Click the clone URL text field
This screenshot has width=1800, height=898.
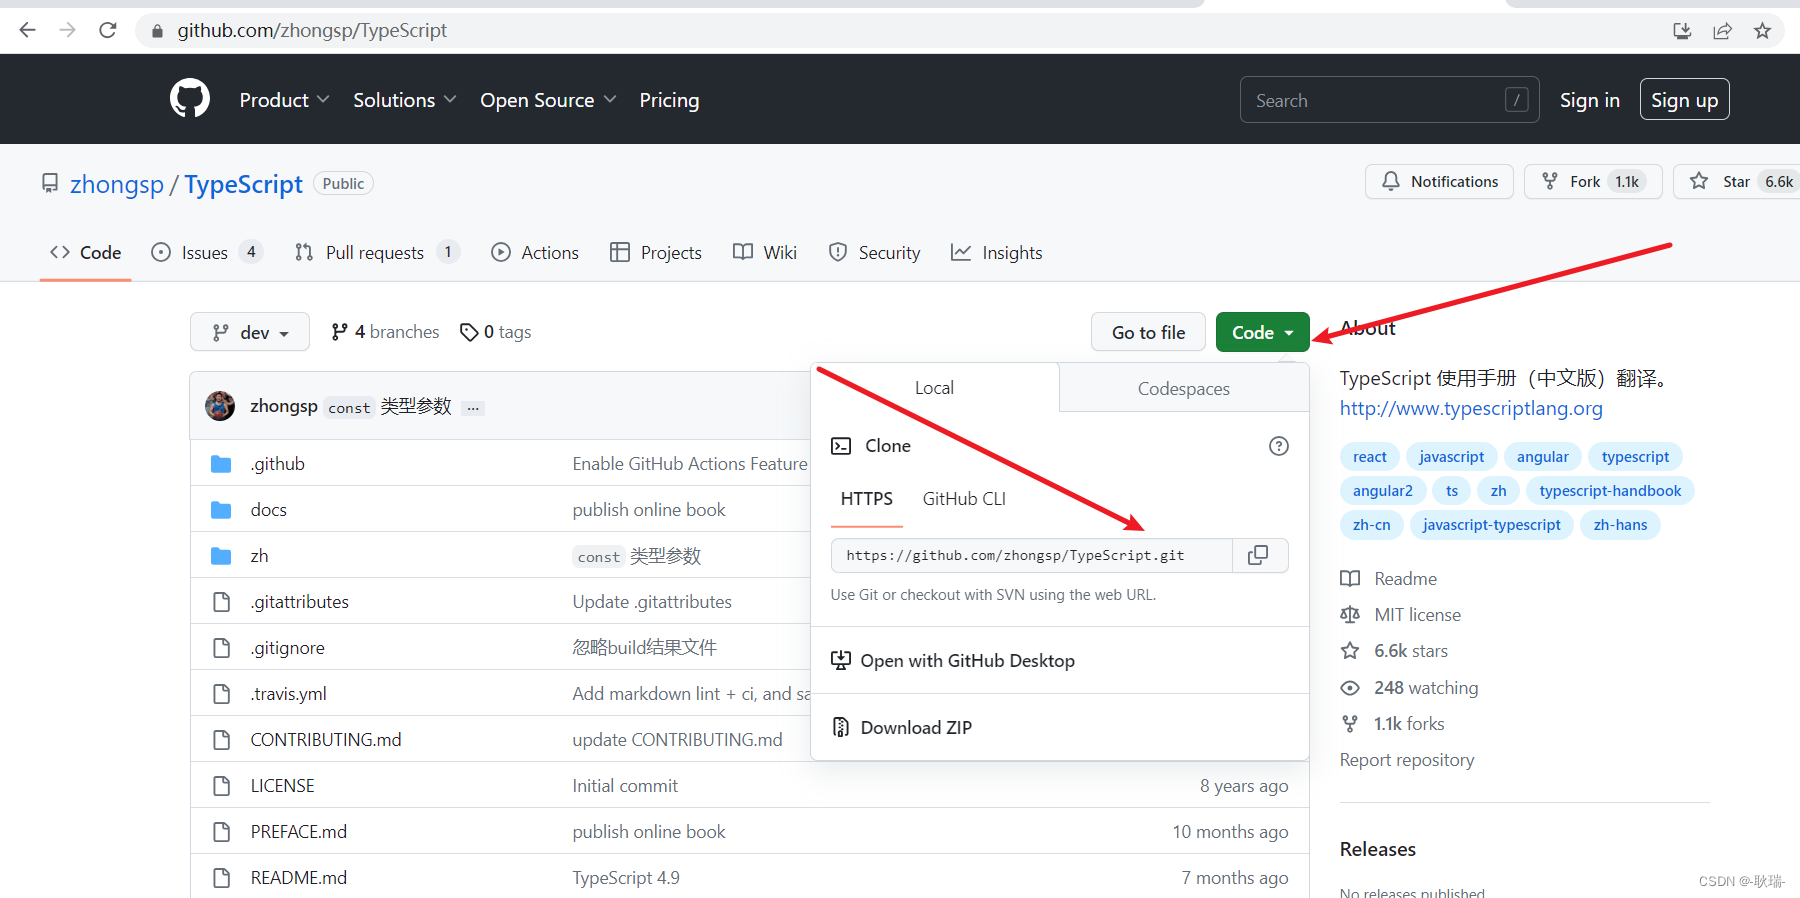tap(1031, 555)
